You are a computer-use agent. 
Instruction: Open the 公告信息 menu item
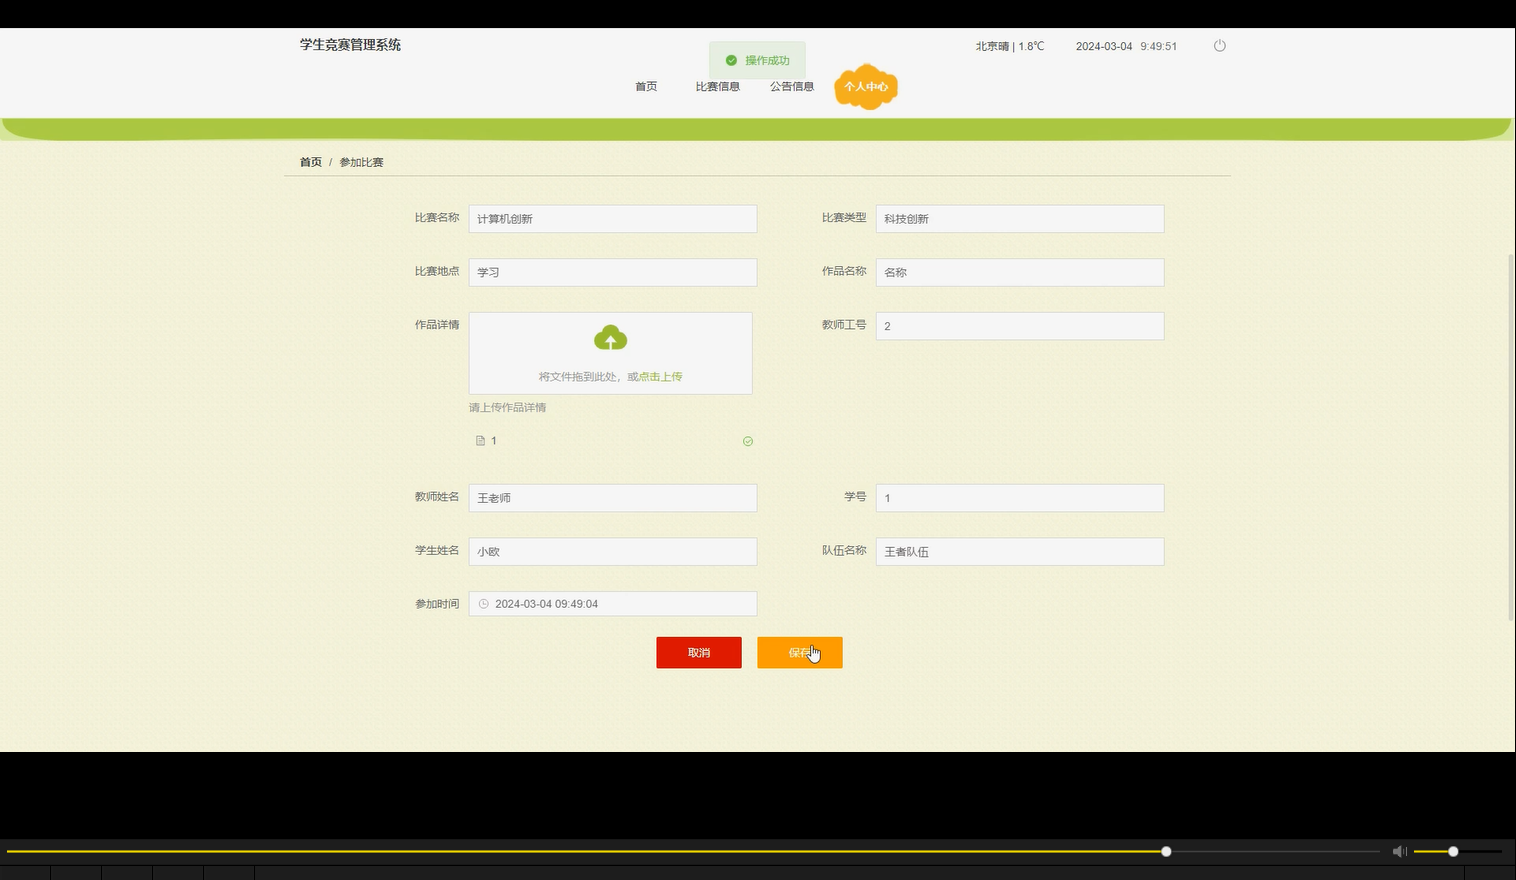791,86
